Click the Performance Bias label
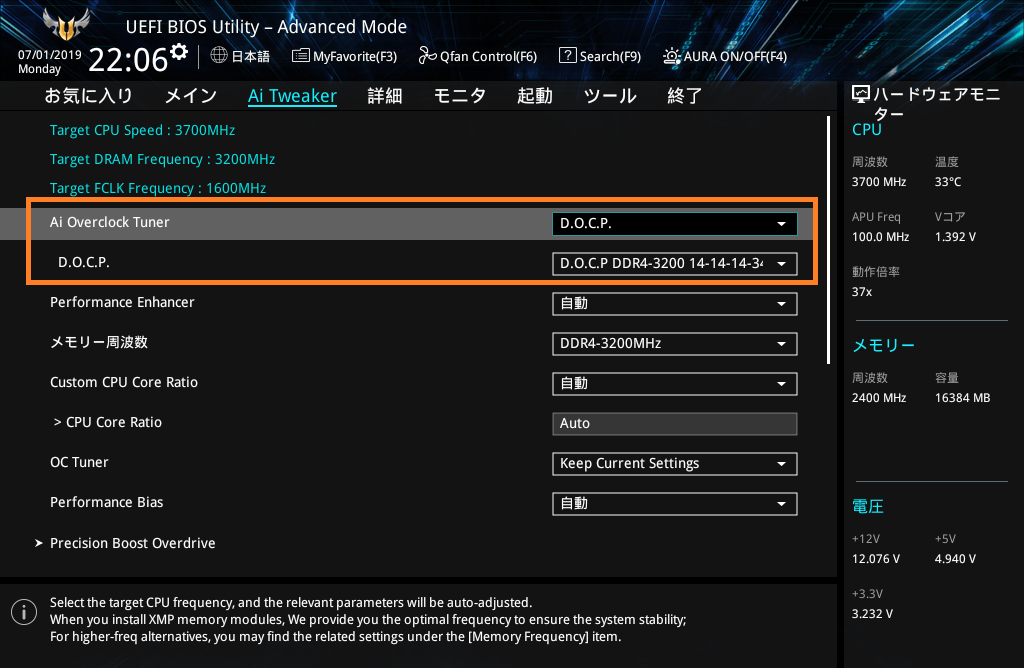Image resolution: width=1024 pixels, height=668 pixels. point(106,502)
